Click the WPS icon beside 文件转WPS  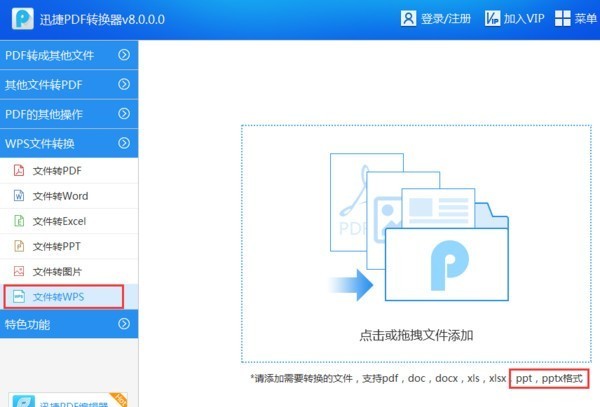tap(19, 296)
